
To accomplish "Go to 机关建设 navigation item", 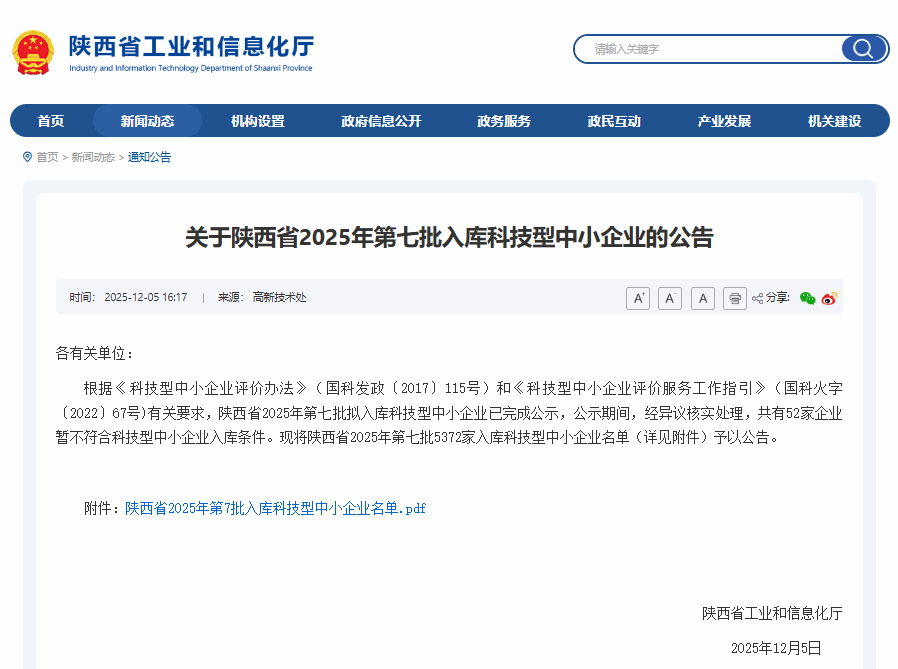I will click(x=834, y=121).
